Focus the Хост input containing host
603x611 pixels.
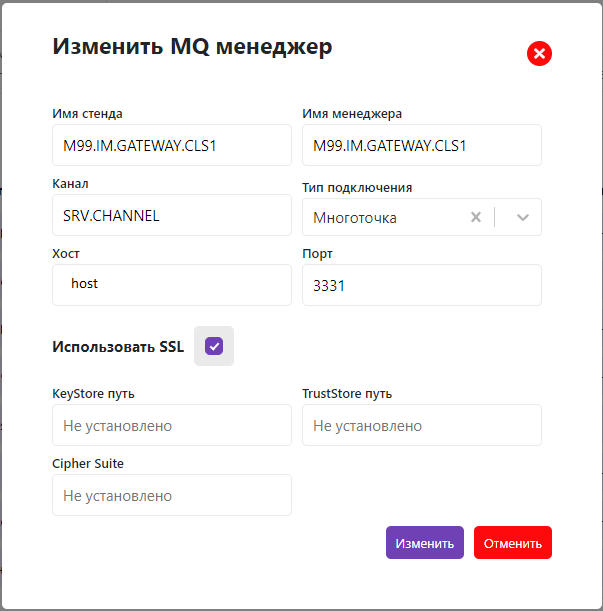(x=171, y=284)
